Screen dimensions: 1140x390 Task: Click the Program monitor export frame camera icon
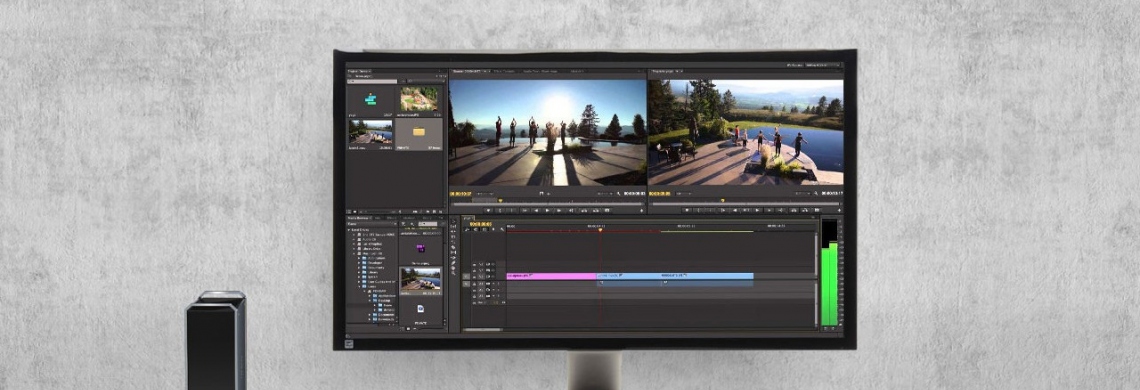tap(816, 210)
